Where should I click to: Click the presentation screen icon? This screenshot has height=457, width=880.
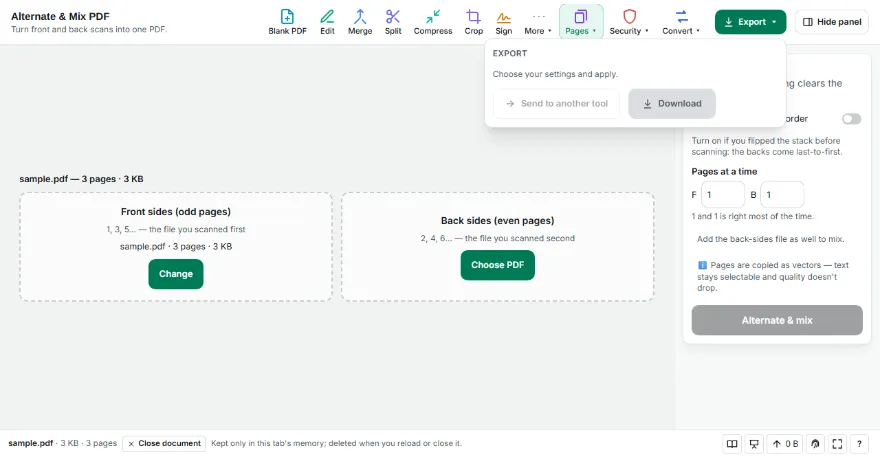click(x=754, y=444)
